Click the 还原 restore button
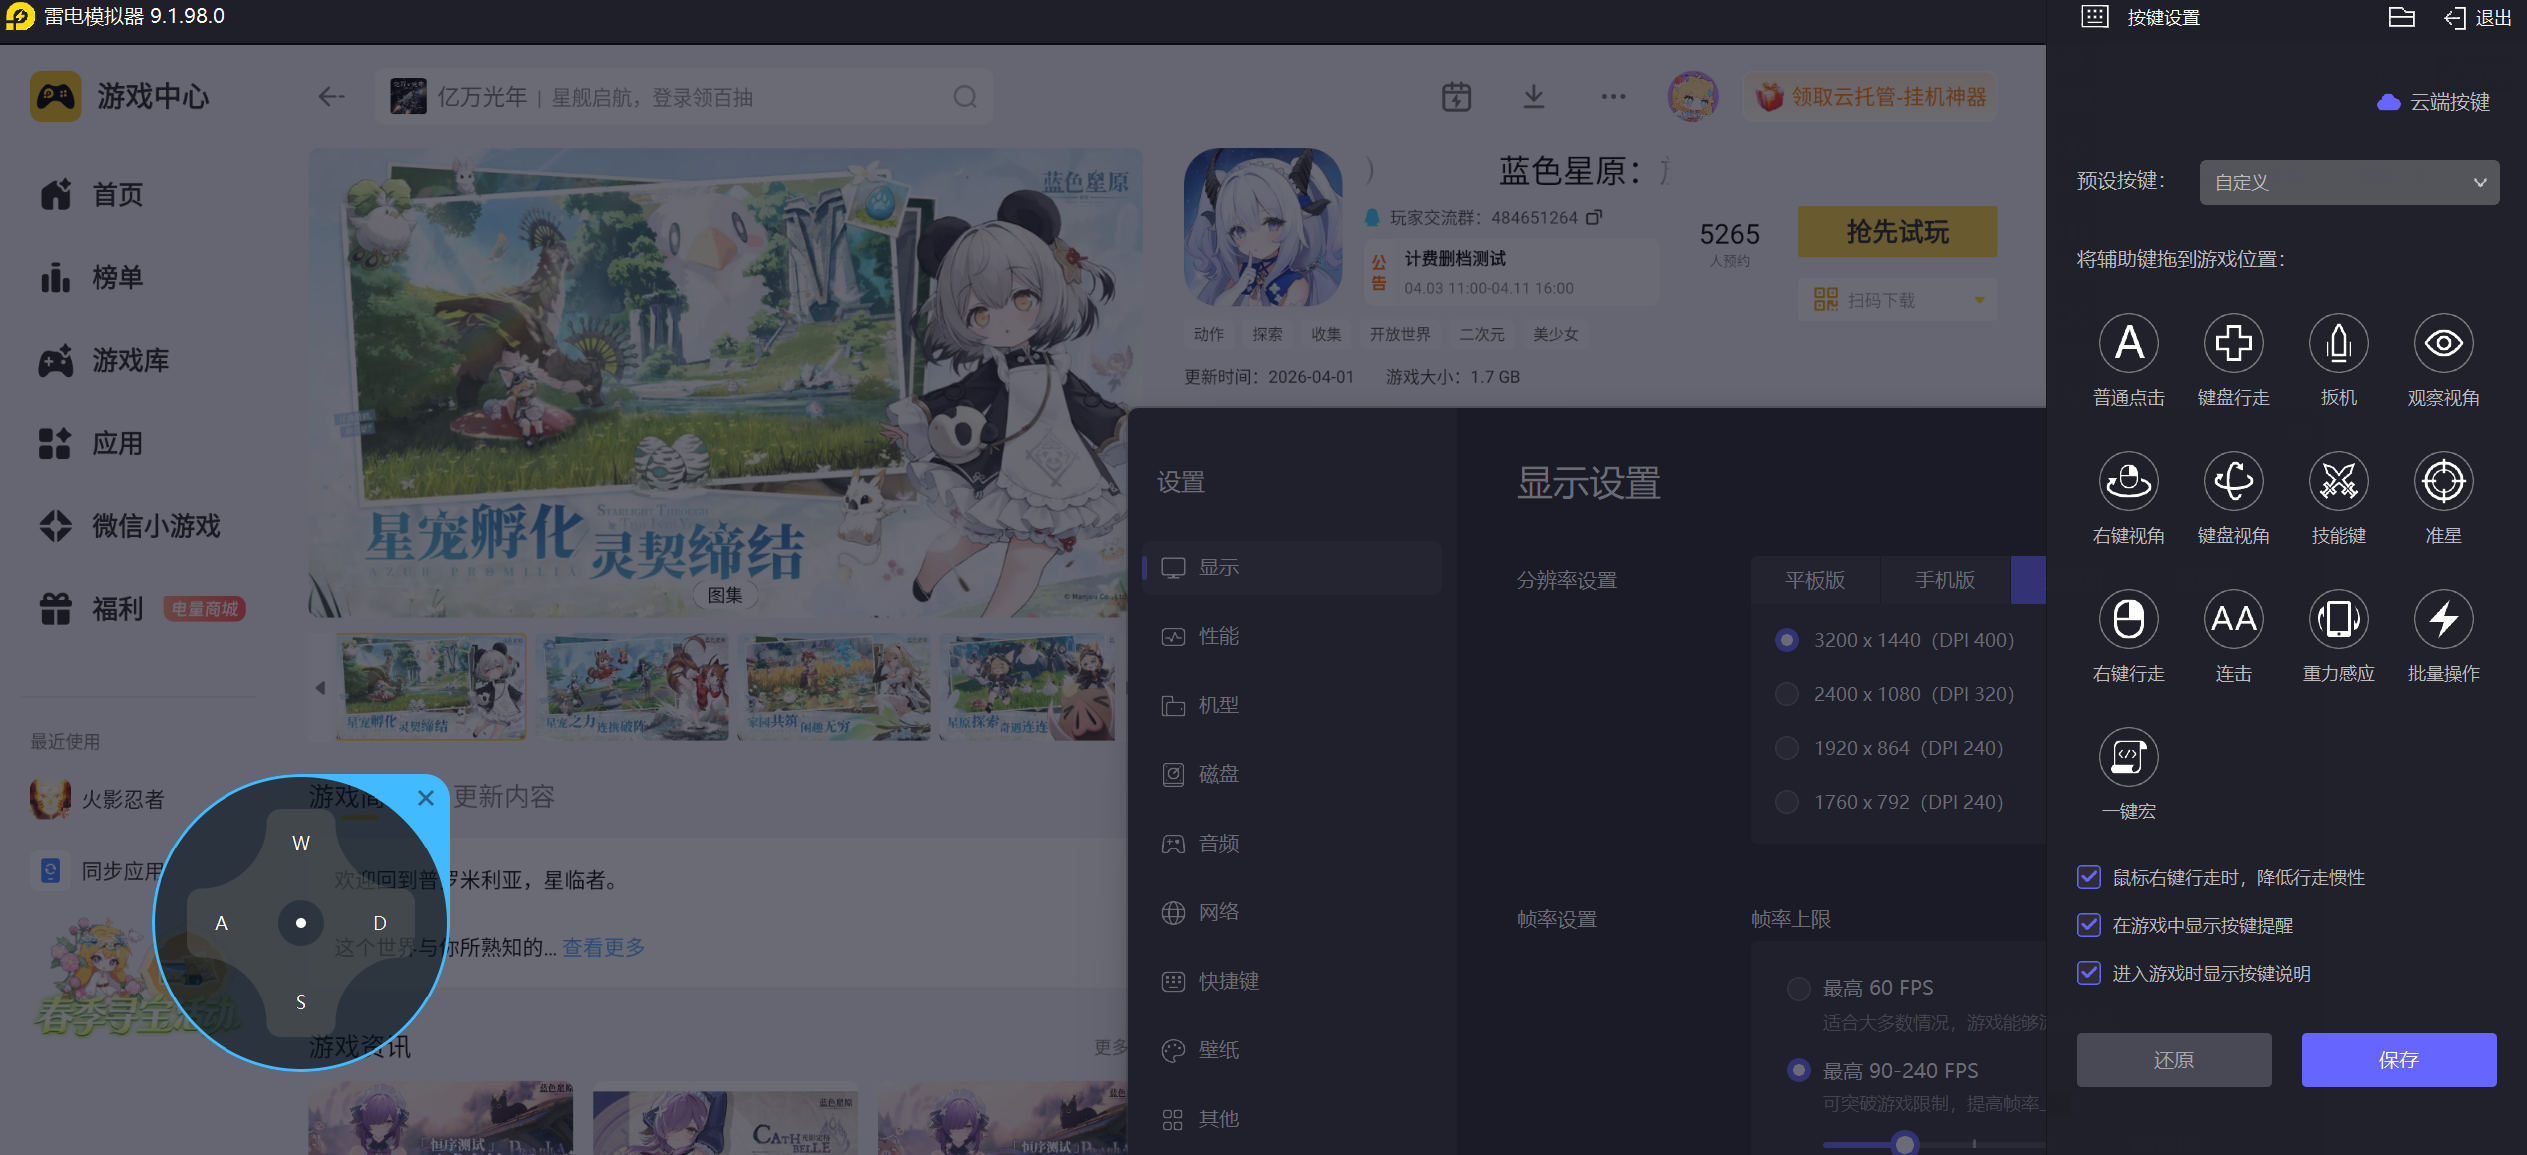 tap(2173, 1059)
